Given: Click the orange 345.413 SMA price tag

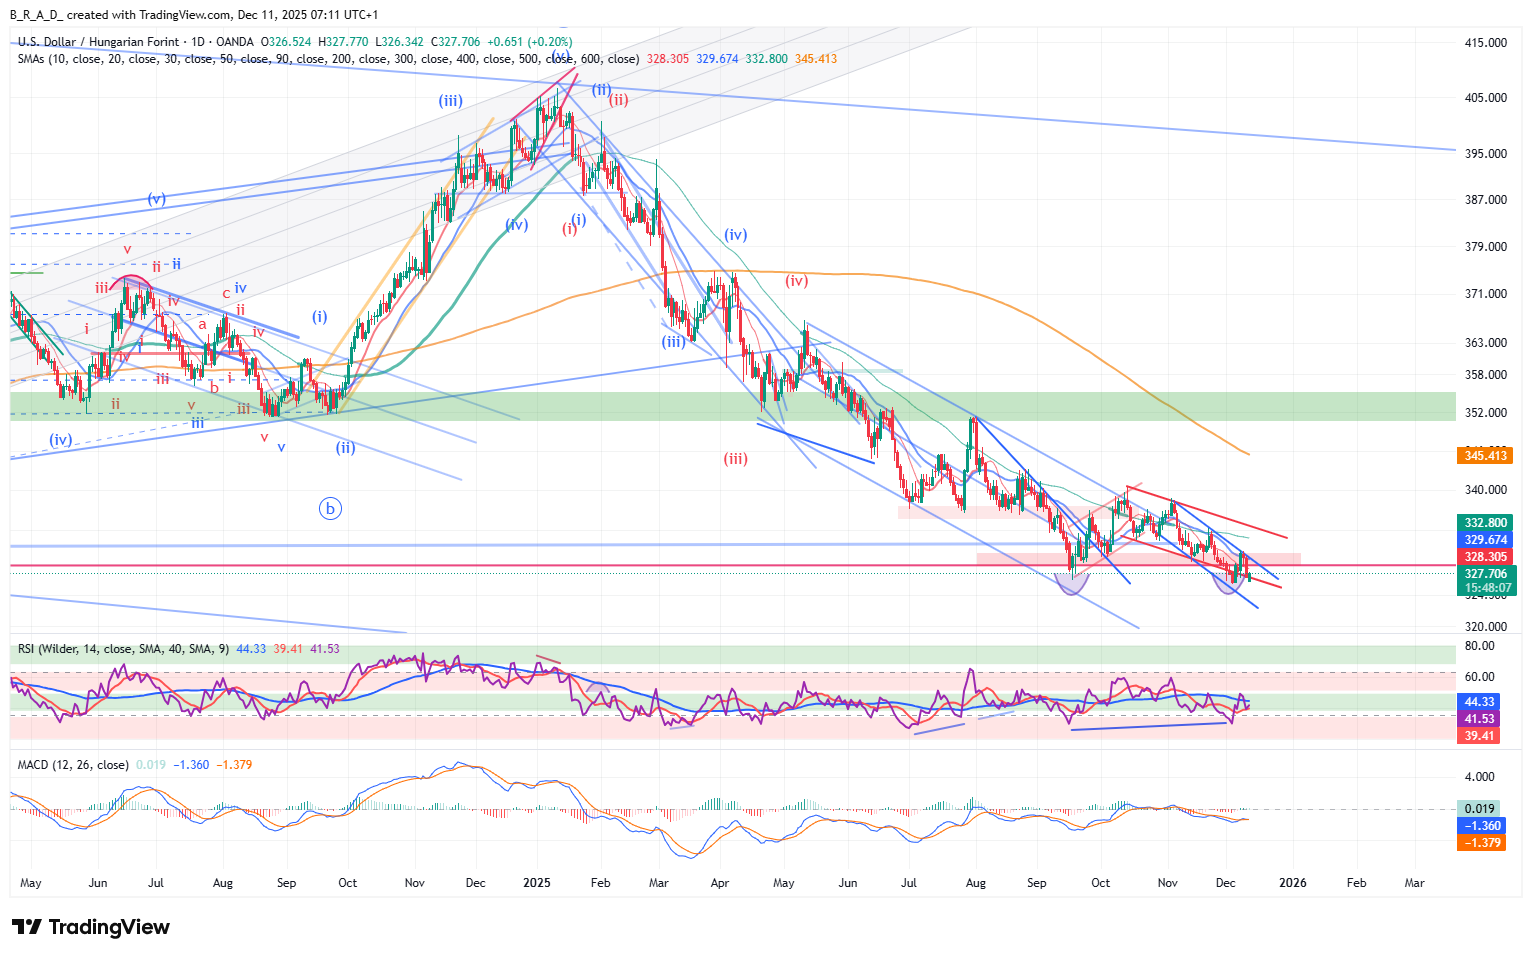Looking at the screenshot, I should 1485,456.
